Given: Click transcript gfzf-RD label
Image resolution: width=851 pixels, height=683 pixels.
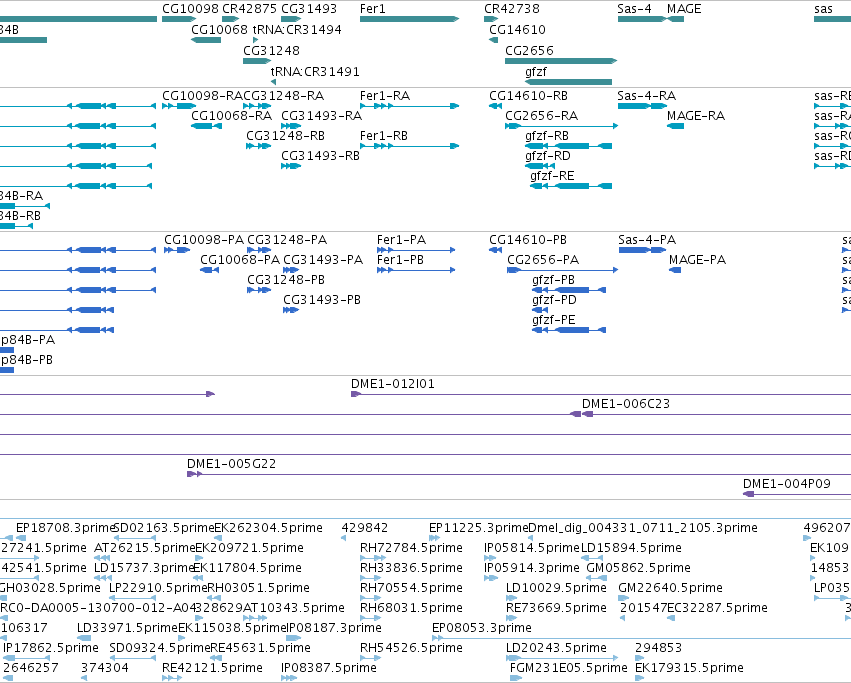Looking at the screenshot, I should pos(548,156).
